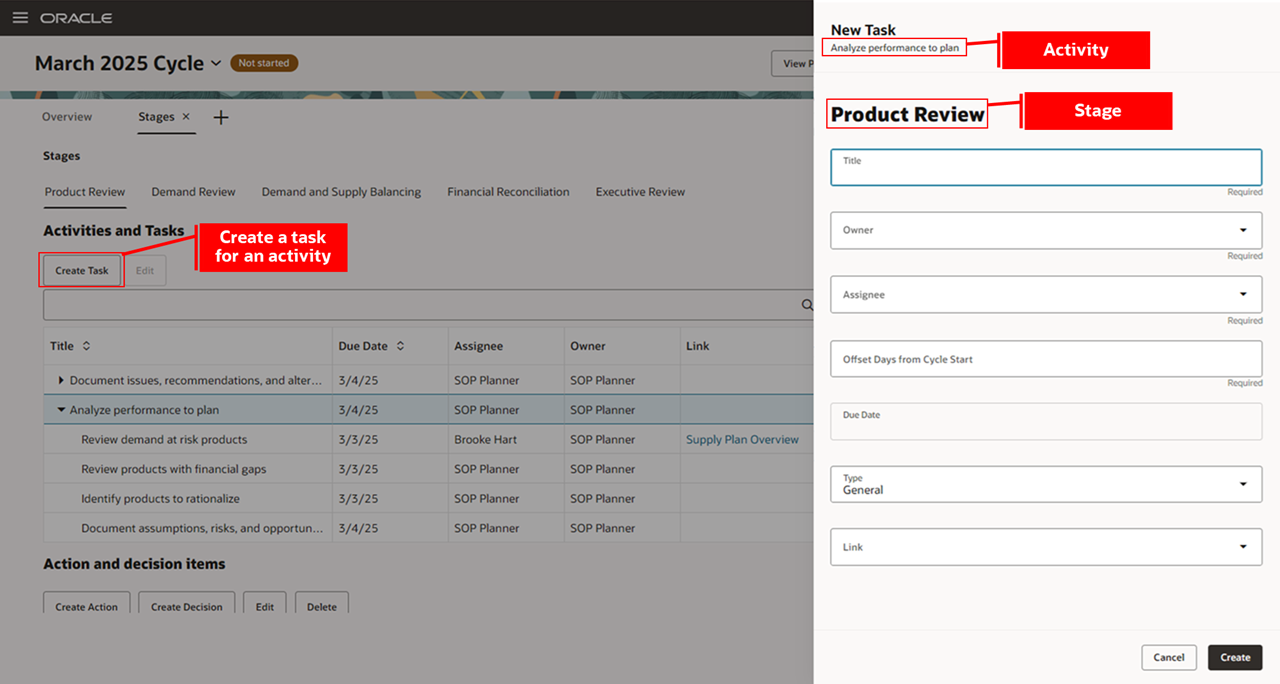This screenshot has height=684, width=1280.
Task: Cancel the New Task panel
Action: [x=1169, y=657]
